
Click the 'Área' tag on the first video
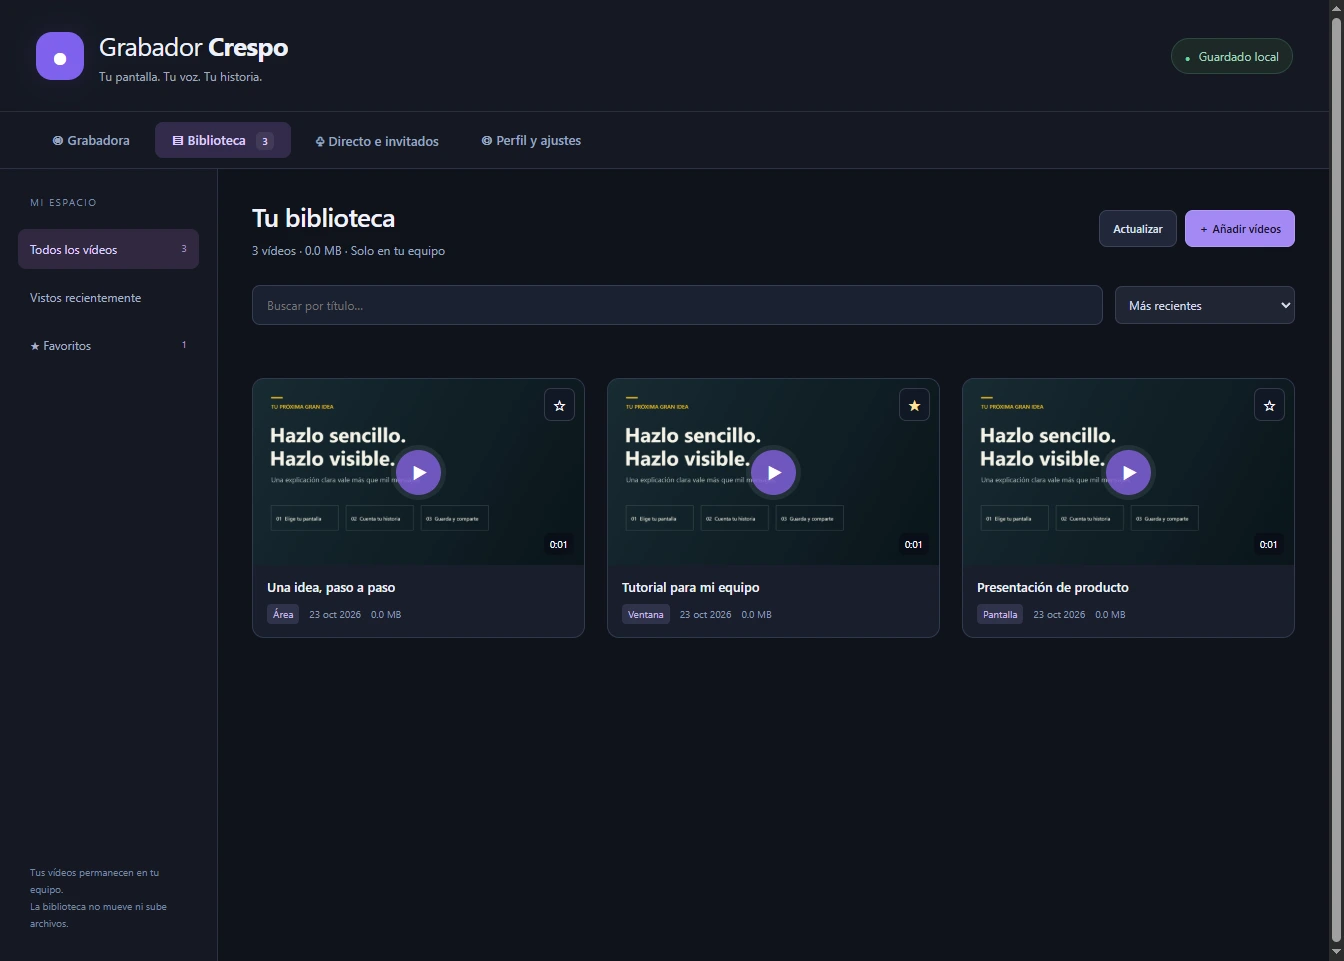click(283, 614)
